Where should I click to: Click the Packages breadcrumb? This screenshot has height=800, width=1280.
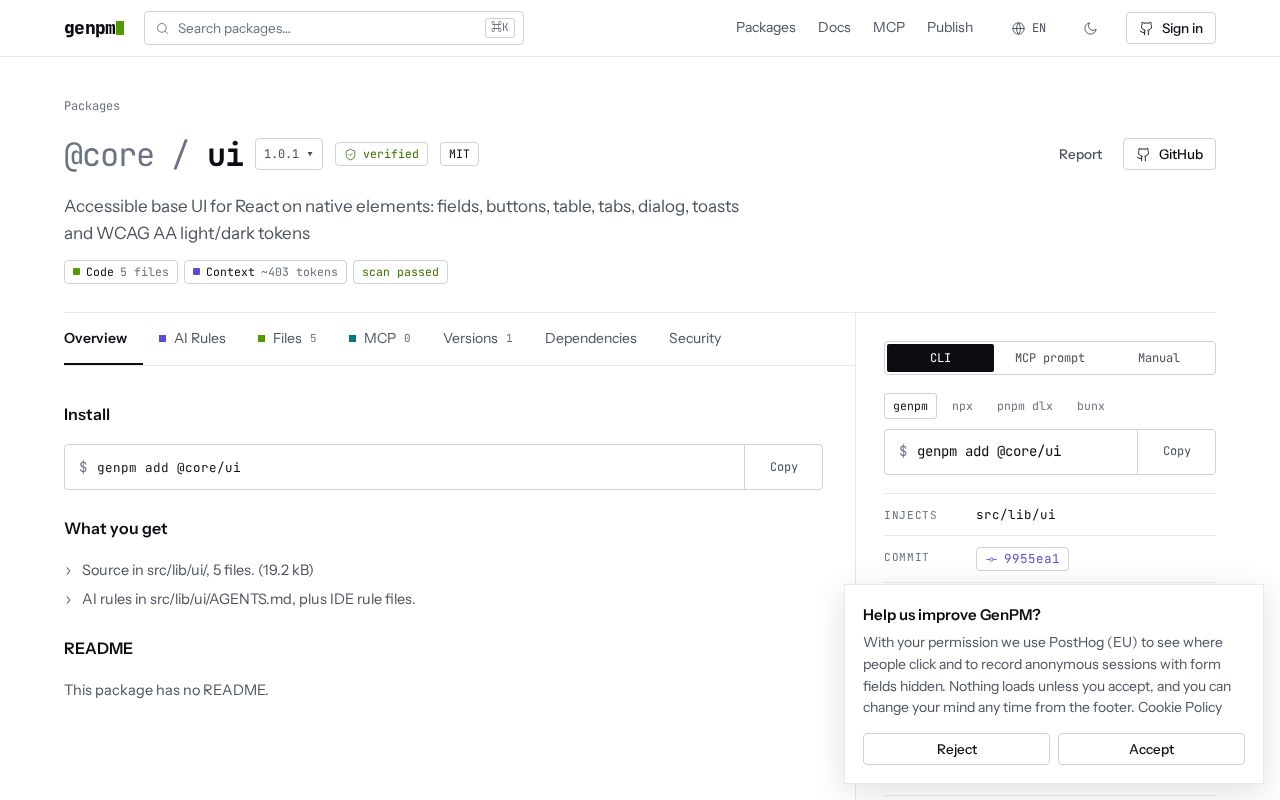tap(92, 106)
